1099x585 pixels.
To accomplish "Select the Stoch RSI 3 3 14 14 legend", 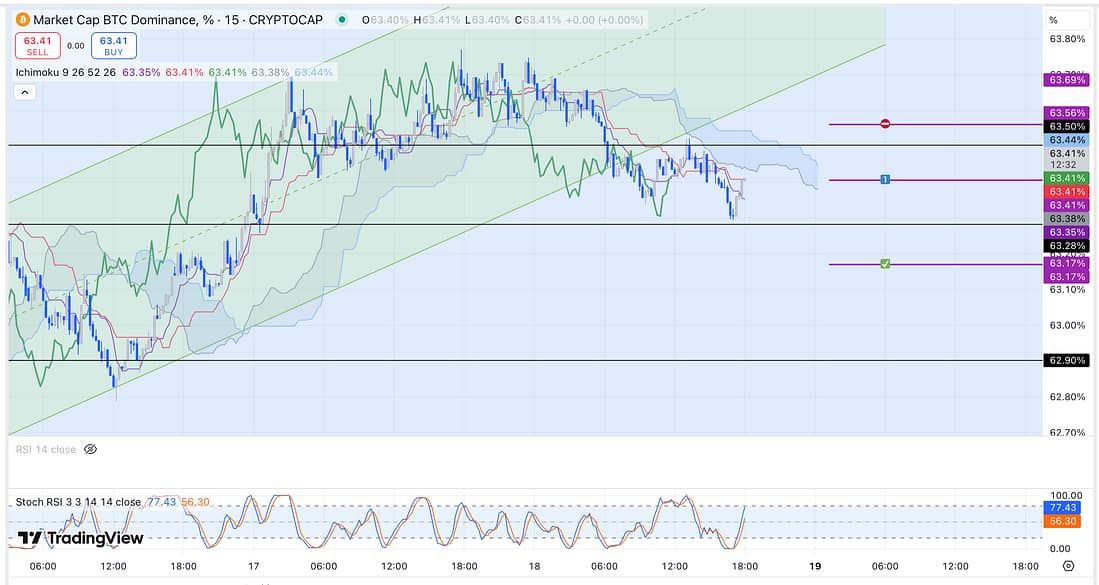I will coord(78,502).
